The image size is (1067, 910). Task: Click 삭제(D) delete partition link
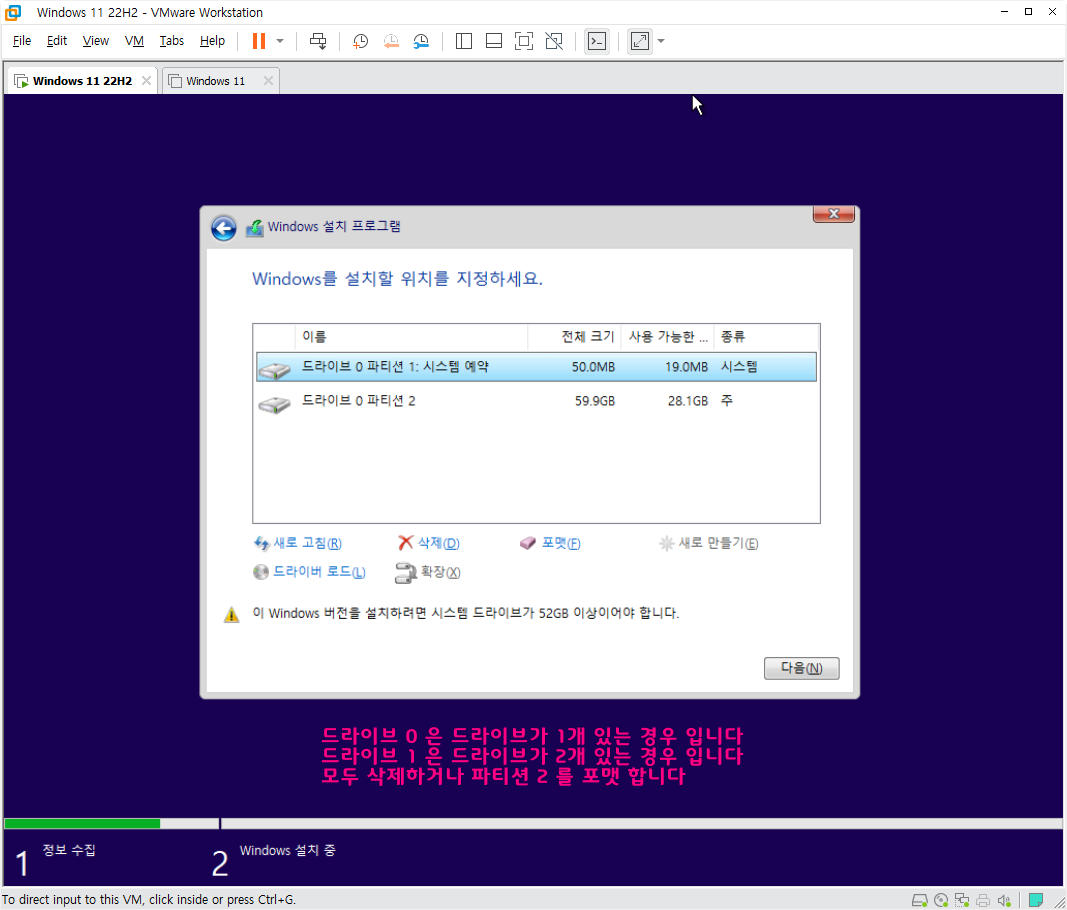click(x=429, y=543)
